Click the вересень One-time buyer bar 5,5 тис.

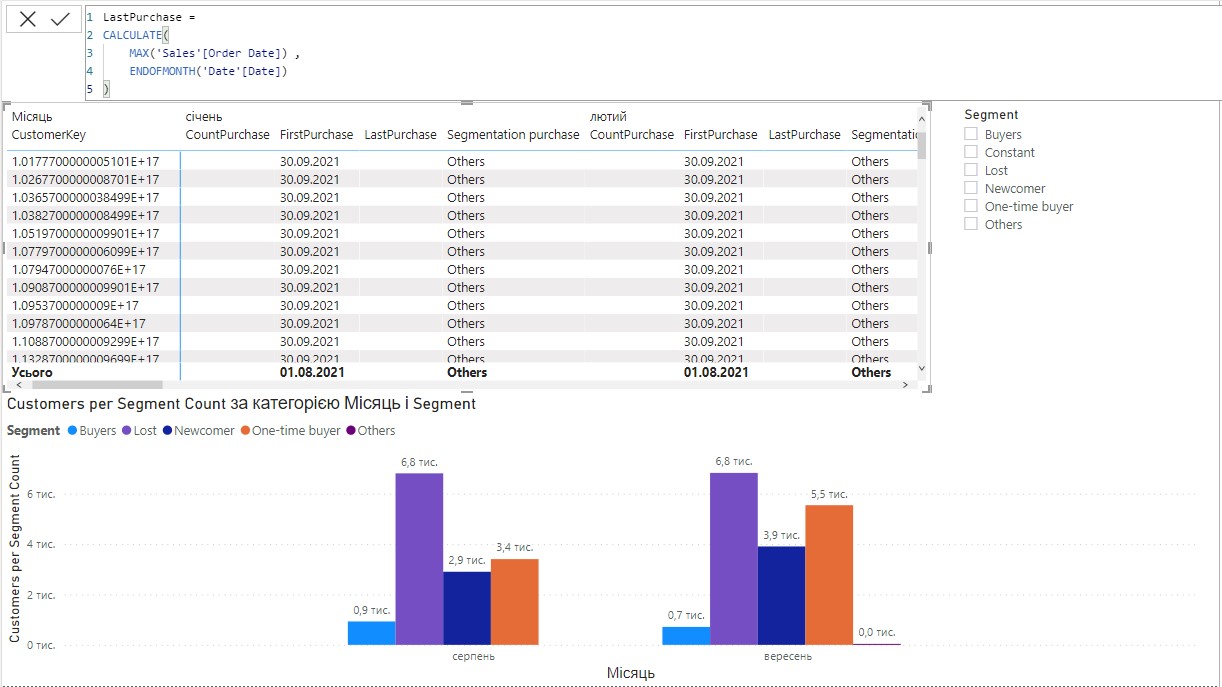tap(829, 575)
